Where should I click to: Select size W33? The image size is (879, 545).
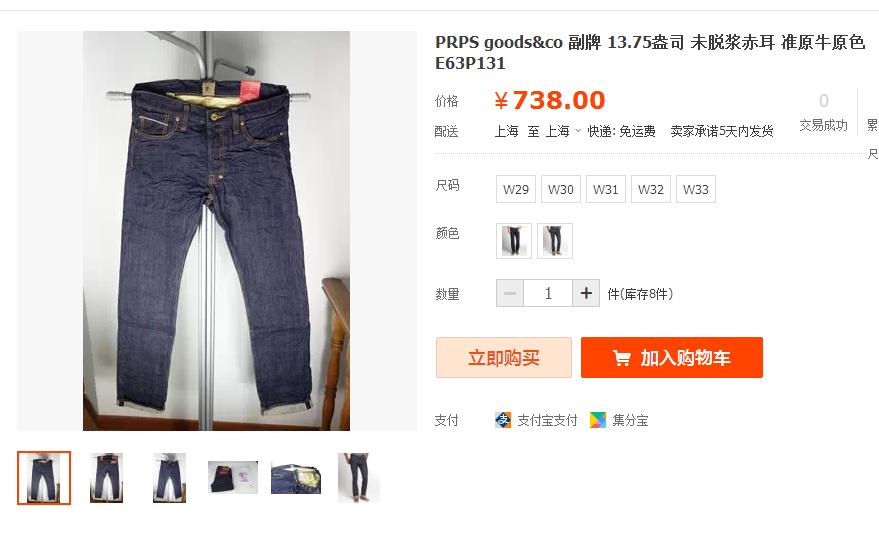[x=696, y=189]
